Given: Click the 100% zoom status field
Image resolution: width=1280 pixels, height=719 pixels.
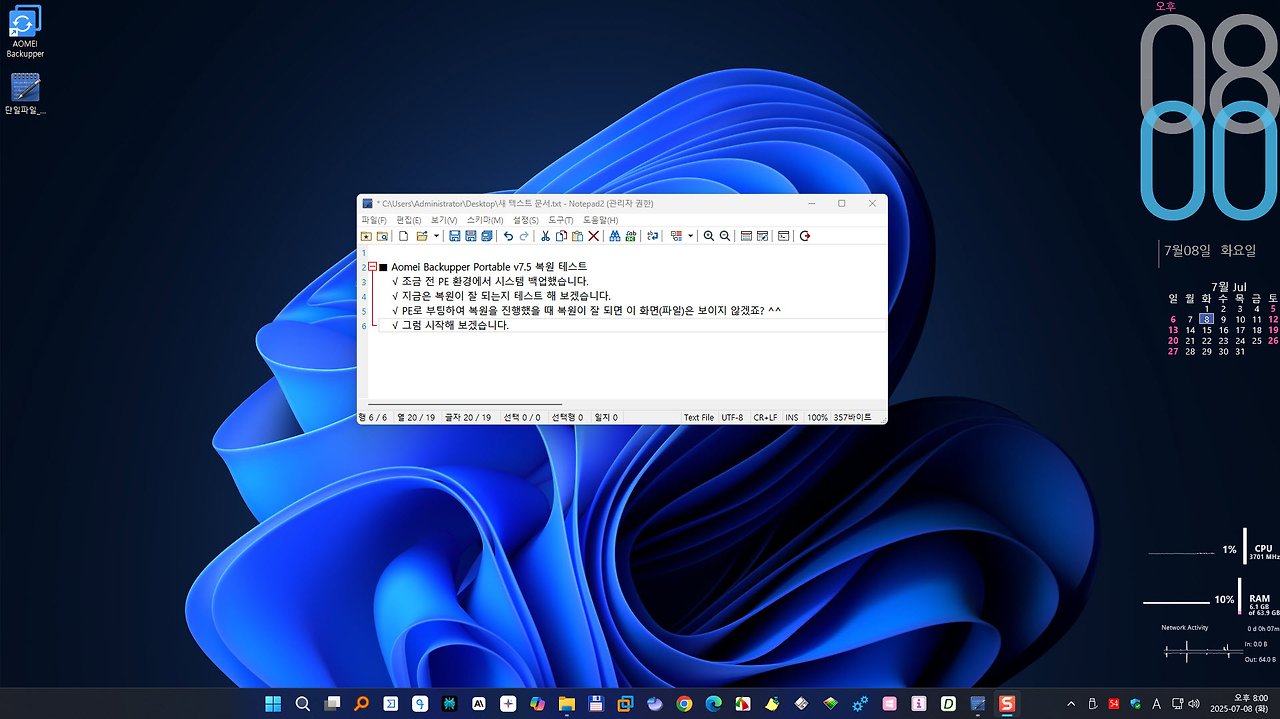Looking at the screenshot, I should click(x=817, y=417).
